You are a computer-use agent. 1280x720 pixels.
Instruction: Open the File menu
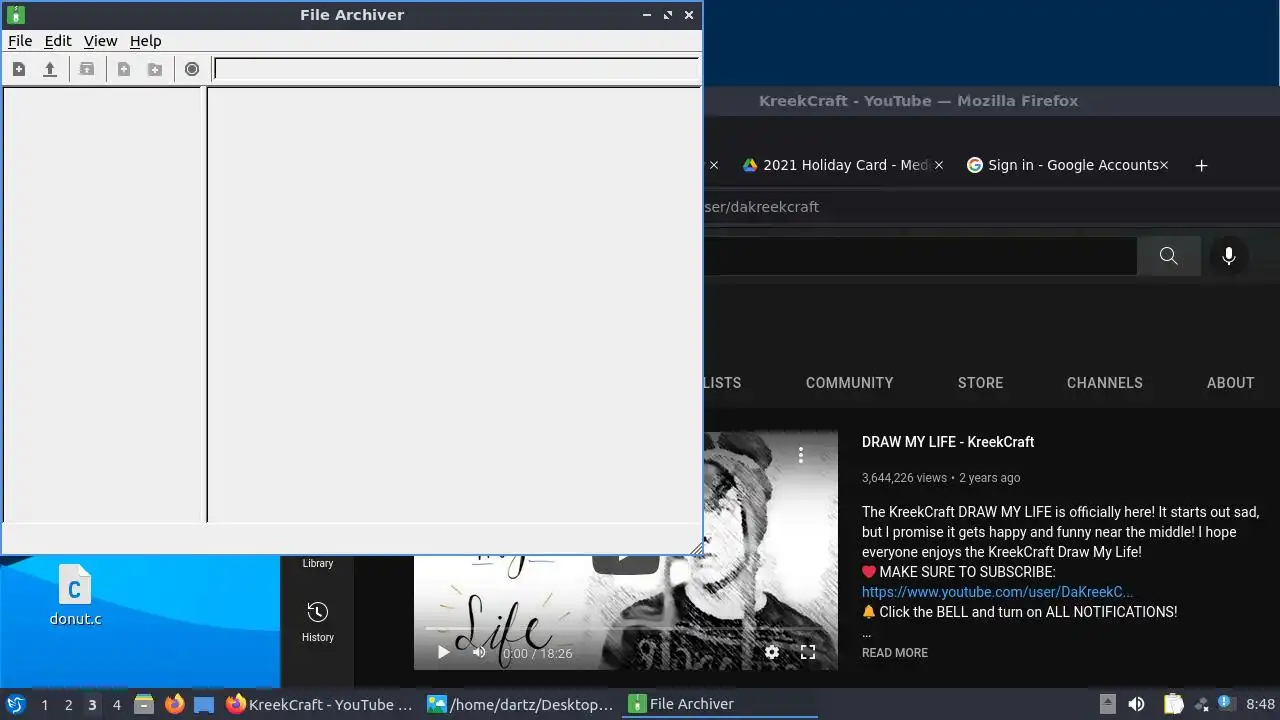coord(20,41)
